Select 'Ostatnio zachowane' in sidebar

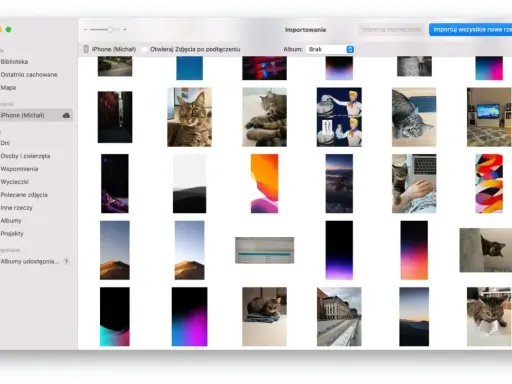click(29, 75)
